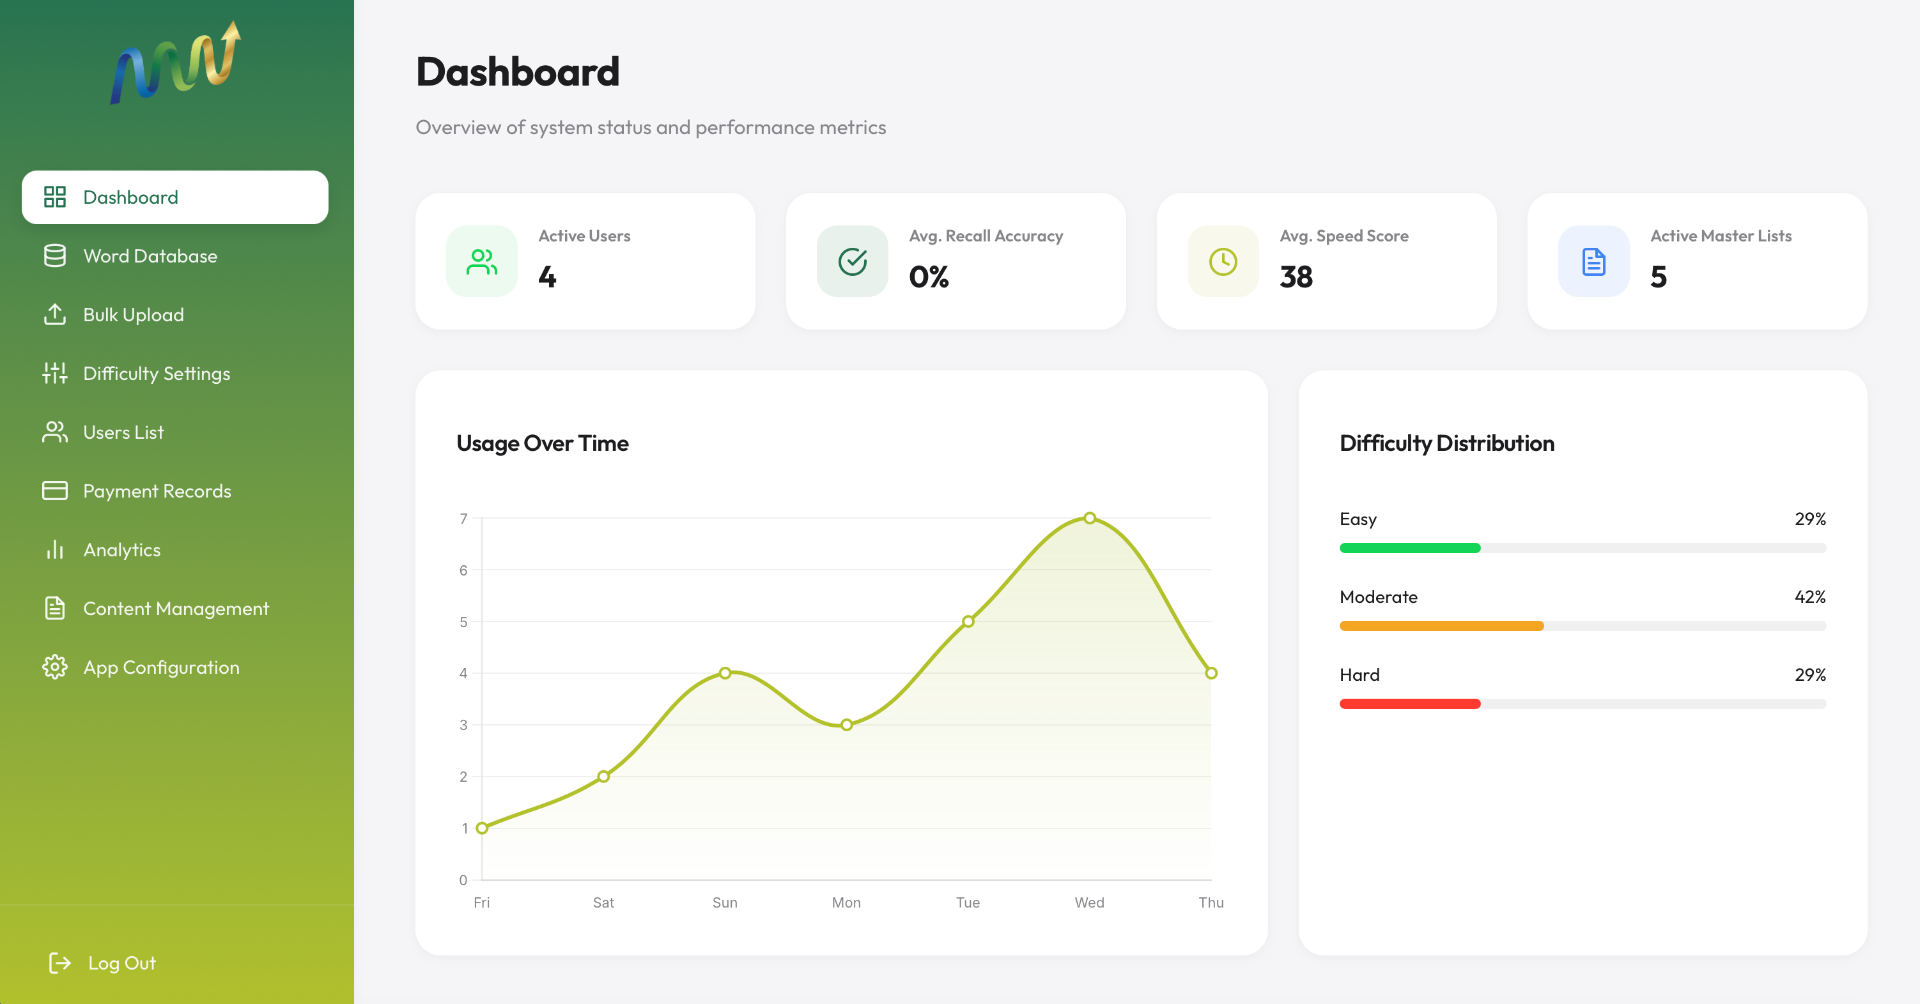Click the Bulk Upload tray icon
Viewport: 1920px width, 1004px height.
(x=55, y=314)
